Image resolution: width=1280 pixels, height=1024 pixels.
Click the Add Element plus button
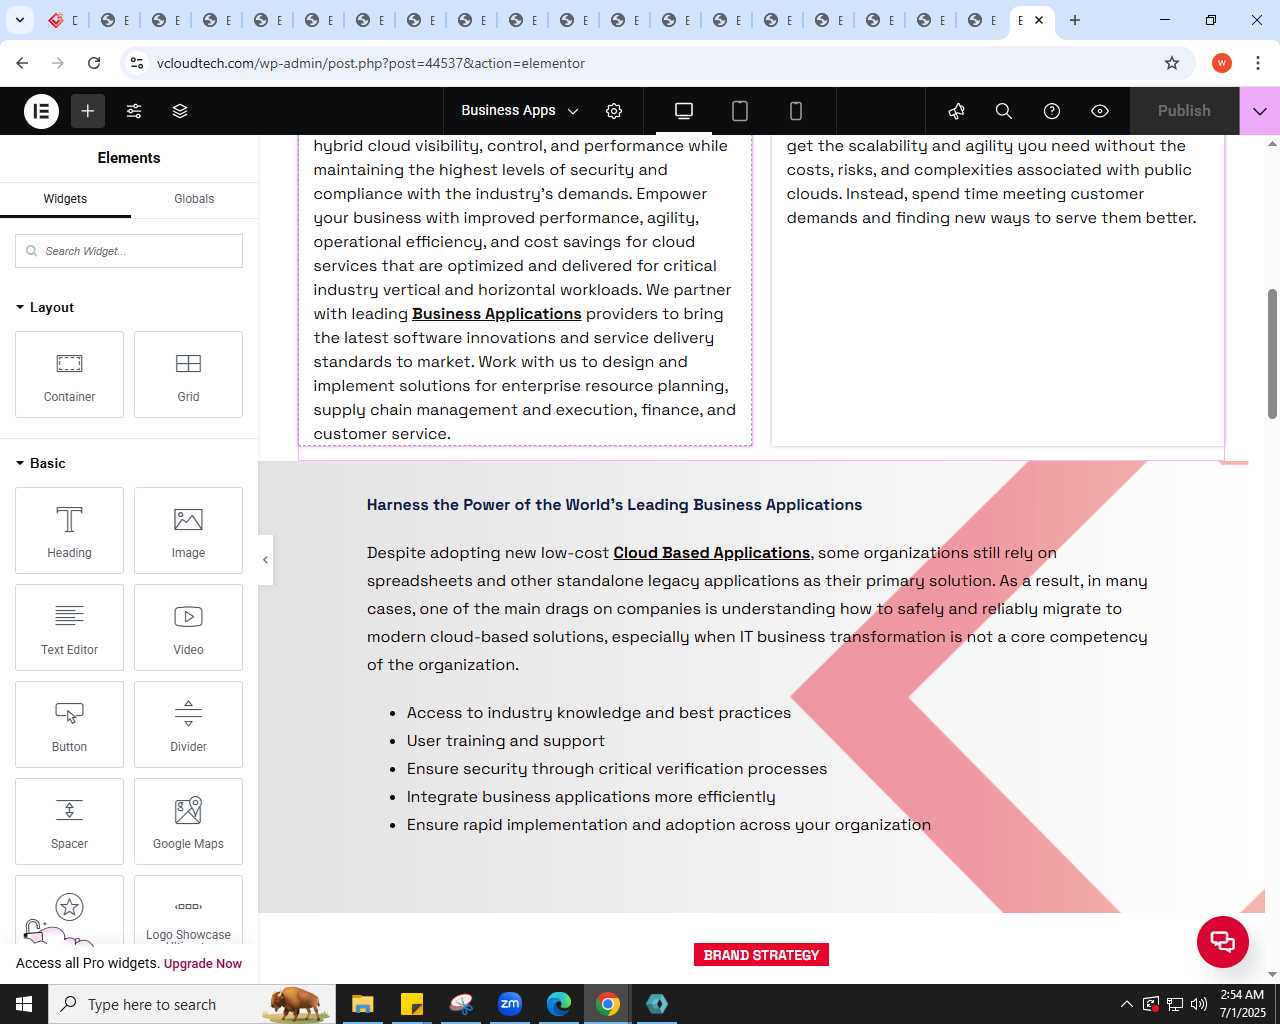point(88,111)
